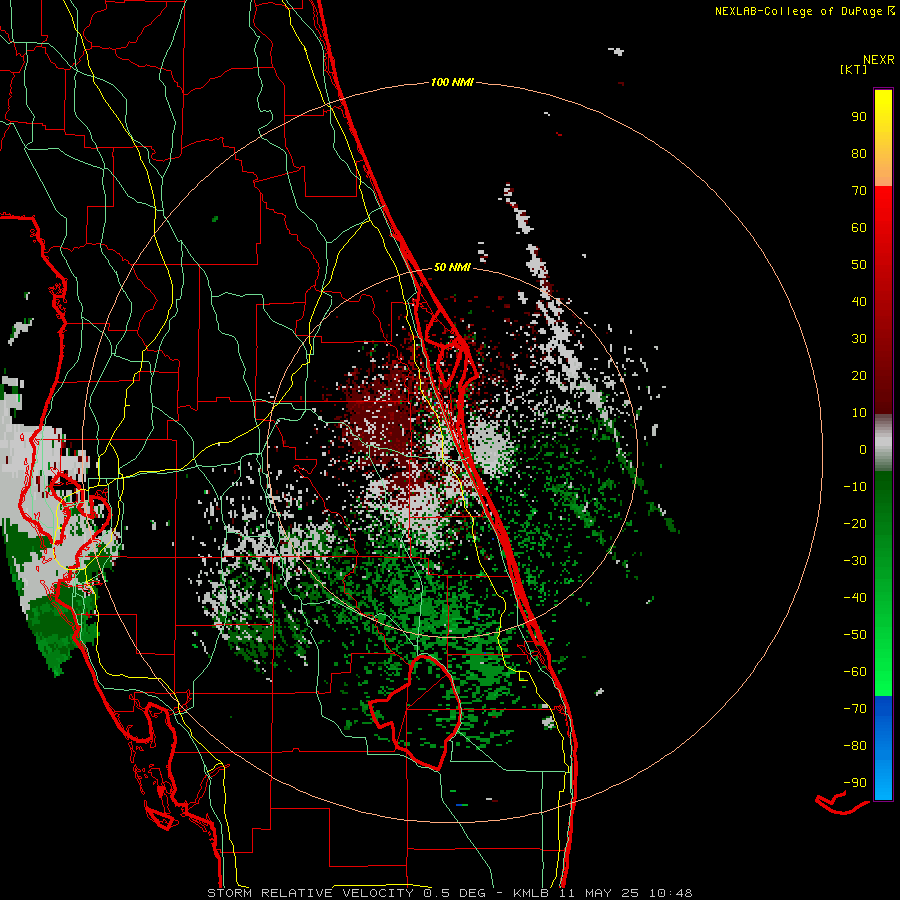The height and width of the screenshot is (900, 900).
Task: Click the -20 value on the scale
Action: coord(855,523)
